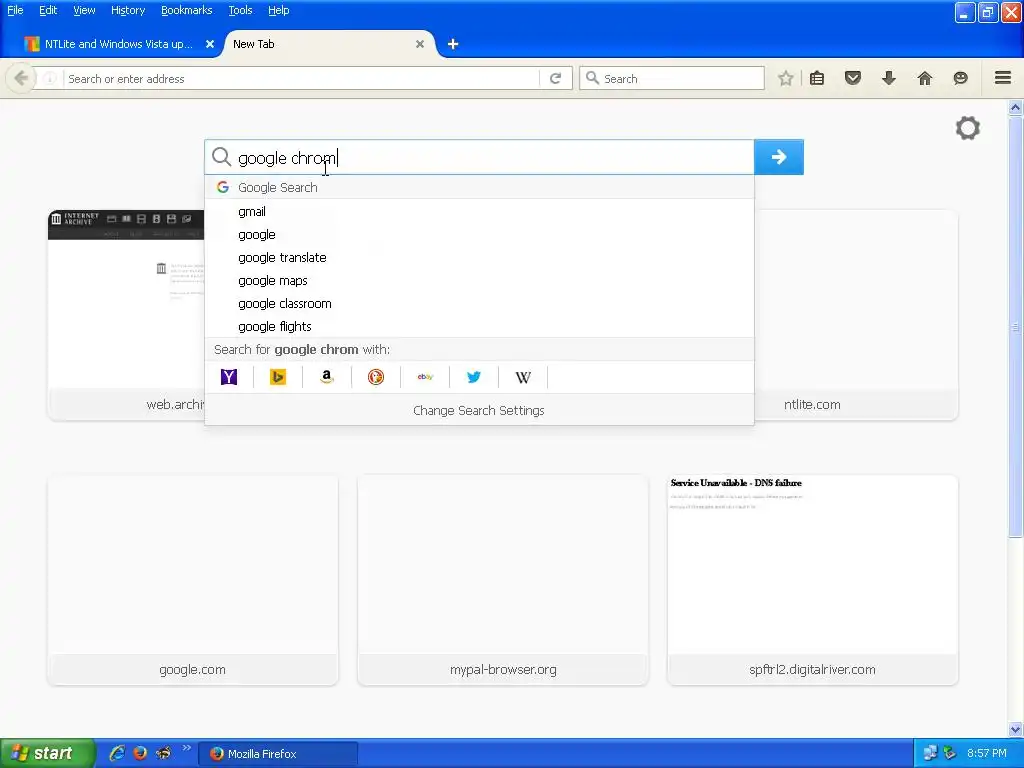This screenshot has height=768, width=1024.
Task: Open the mypal-browser.org tile
Action: point(503,580)
